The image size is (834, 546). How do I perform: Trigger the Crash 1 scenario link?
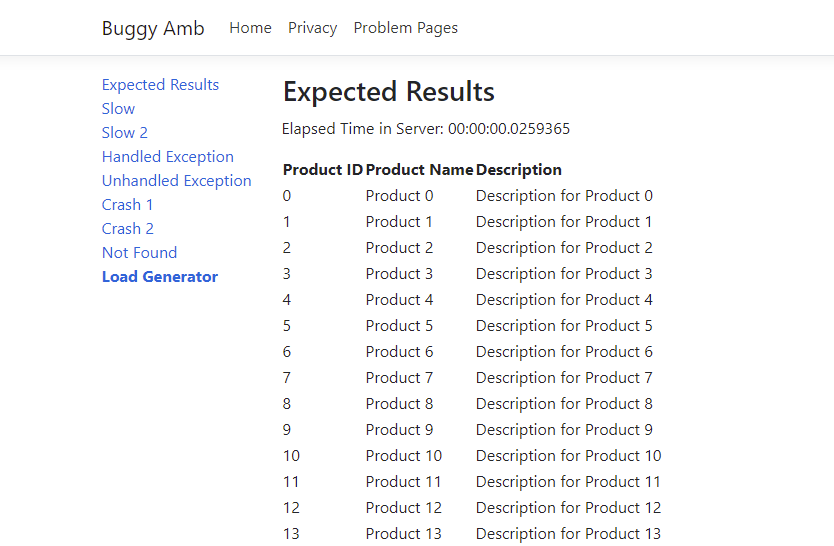click(x=127, y=205)
